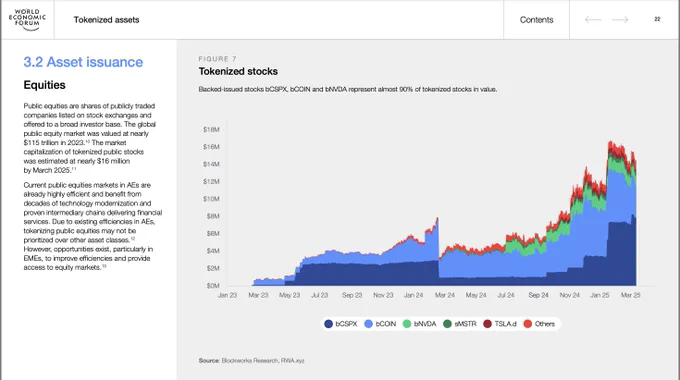Click the Mar 23 x-axis label

click(x=258, y=295)
